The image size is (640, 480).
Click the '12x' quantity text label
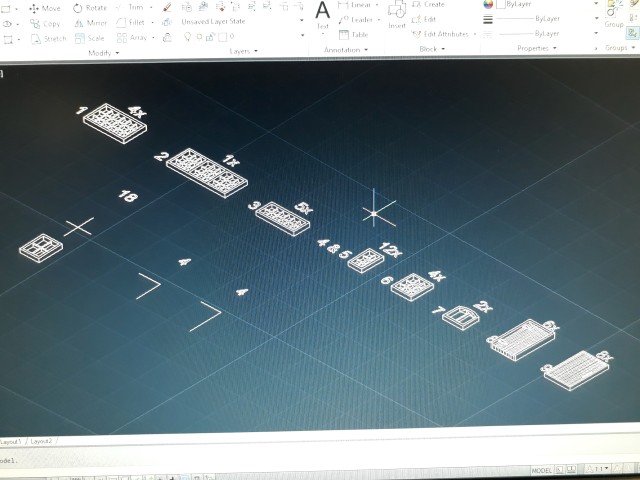390,249
